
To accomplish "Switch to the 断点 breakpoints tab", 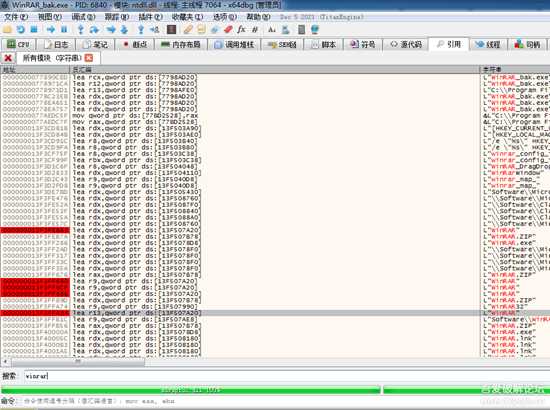I will pos(135,45).
